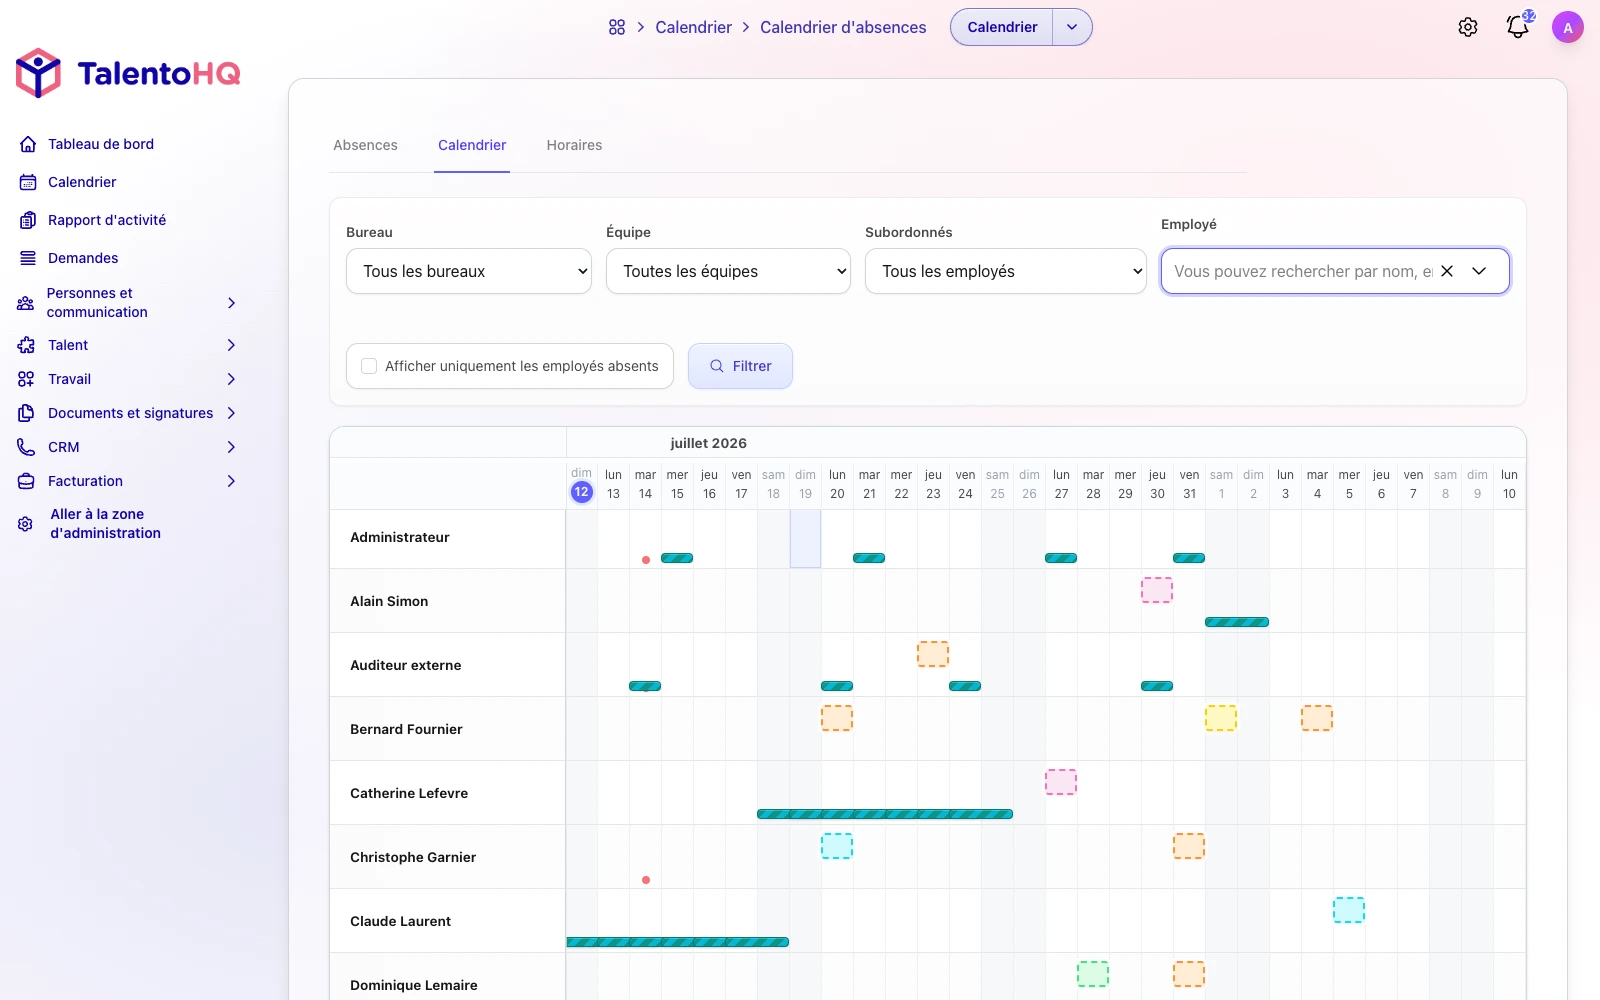Viewport: 1600px width, 1000px height.
Task: Expand the Talent submenu chevron
Action: (x=231, y=345)
